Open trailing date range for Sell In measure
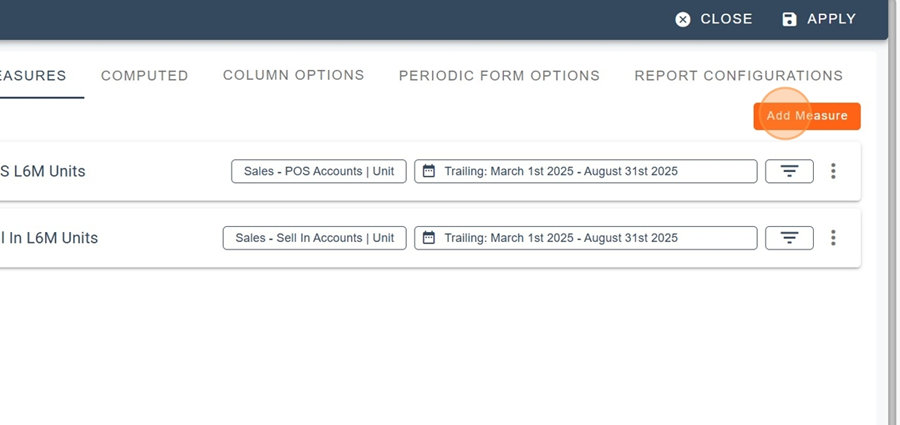 pyautogui.click(x=585, y=238)
